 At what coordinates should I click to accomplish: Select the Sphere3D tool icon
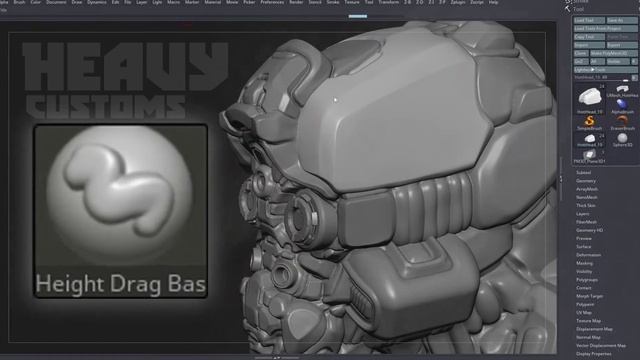(622, 138)
